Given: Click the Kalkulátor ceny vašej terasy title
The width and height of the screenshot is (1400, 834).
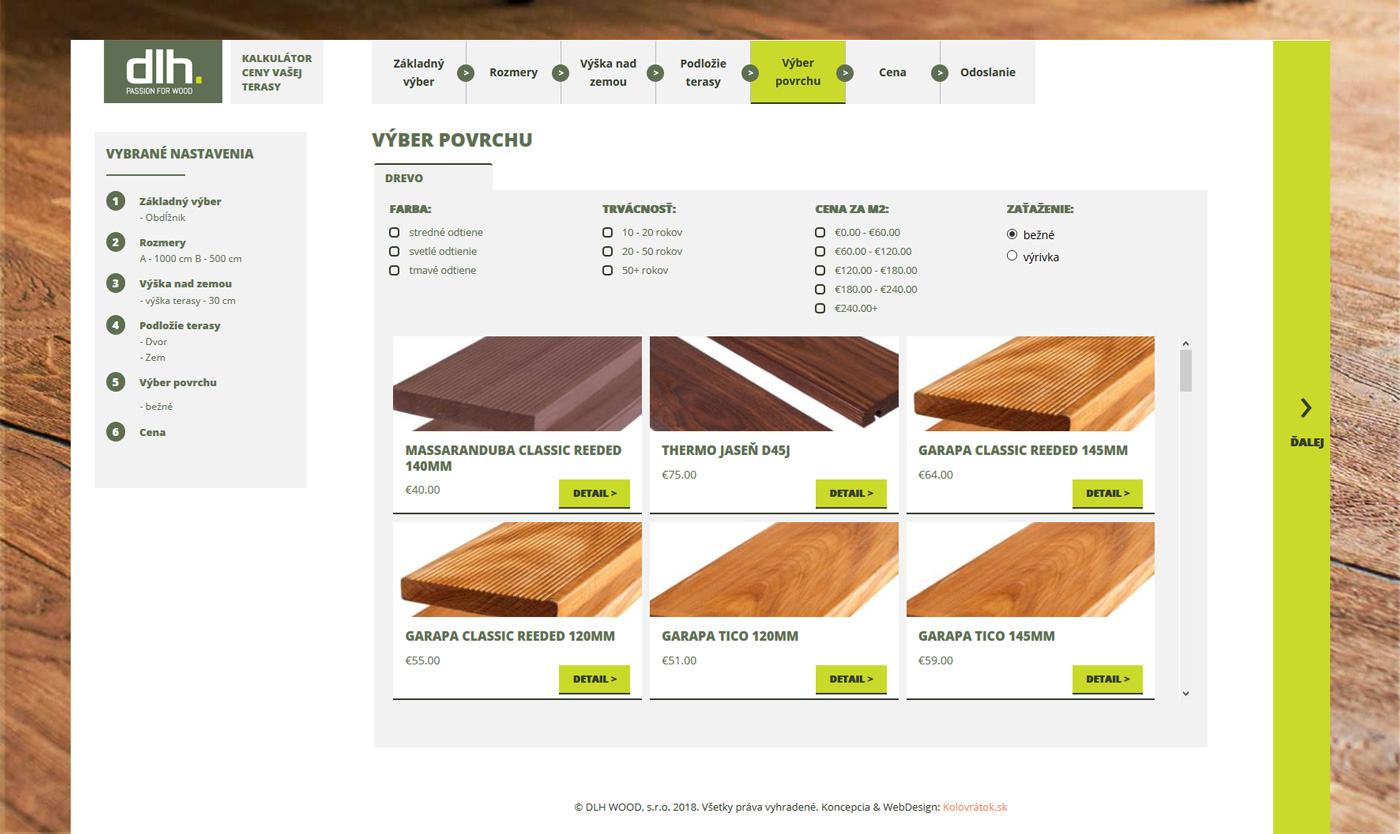Looking at the screenshot, I should coord(277,72).
